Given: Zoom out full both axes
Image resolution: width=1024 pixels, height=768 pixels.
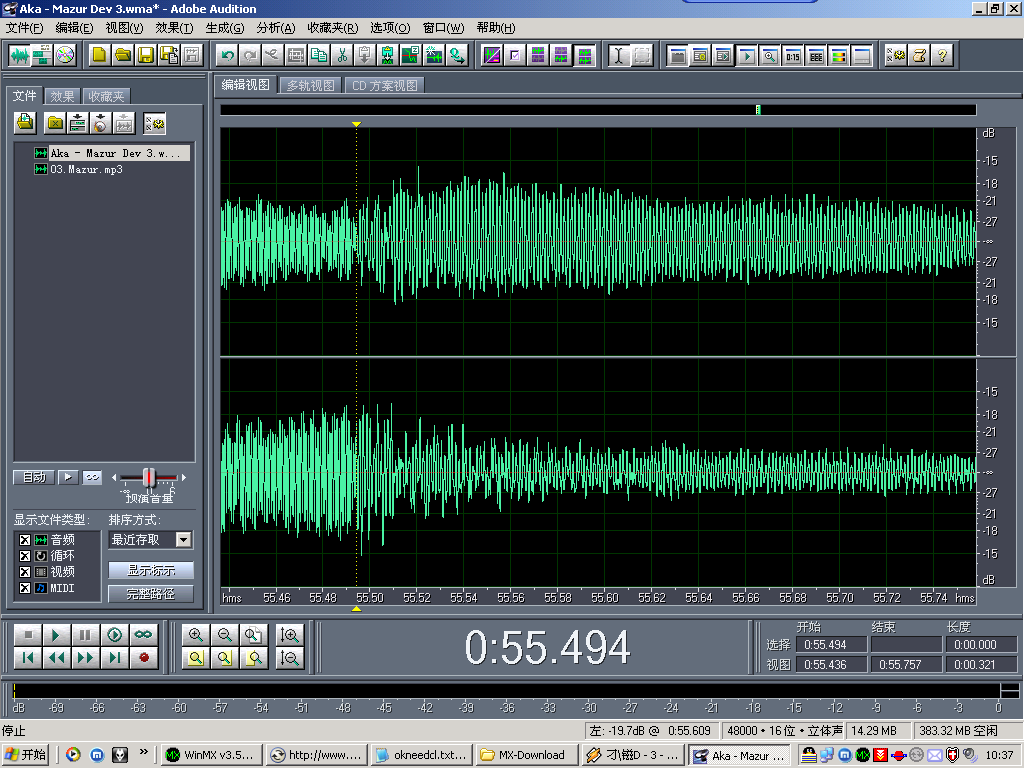Looking at the screenshot, I should pos(253,635).
